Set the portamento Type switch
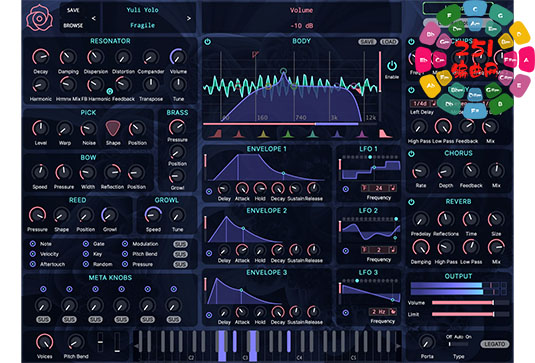The image size is (535, 363). tap(459, 344)
